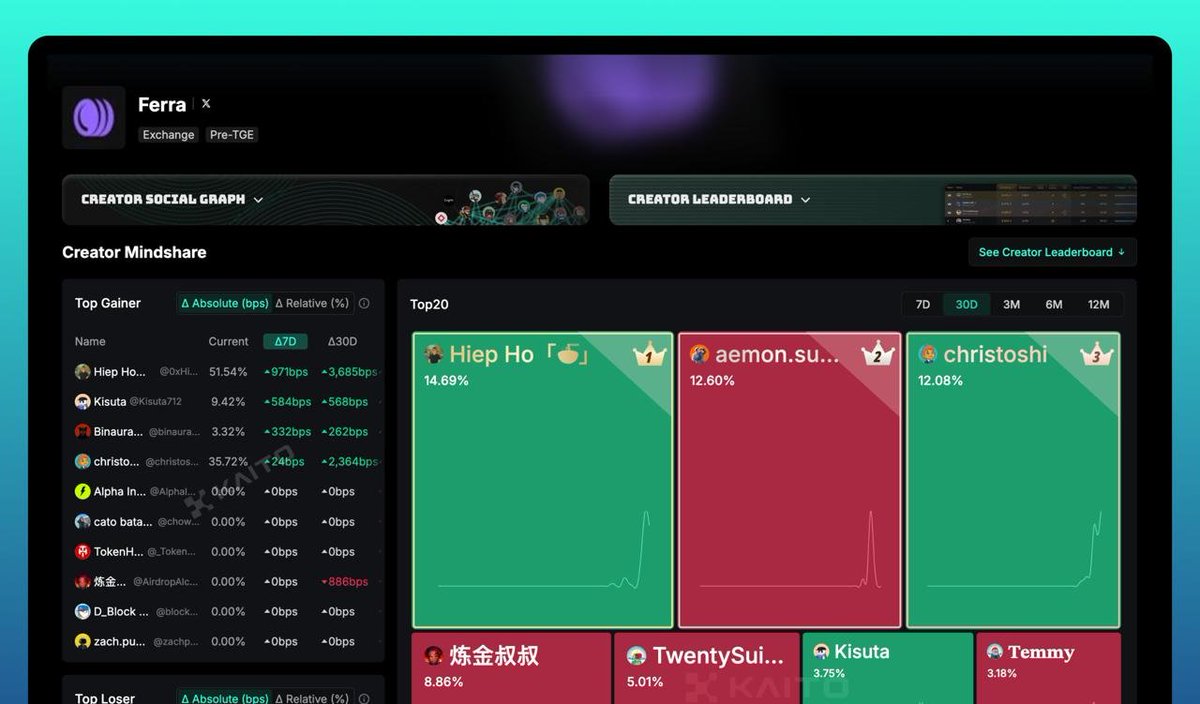The image size is (1200, 704).
Task: Click cato bata... avatar in the list
Action: (83, 522)
